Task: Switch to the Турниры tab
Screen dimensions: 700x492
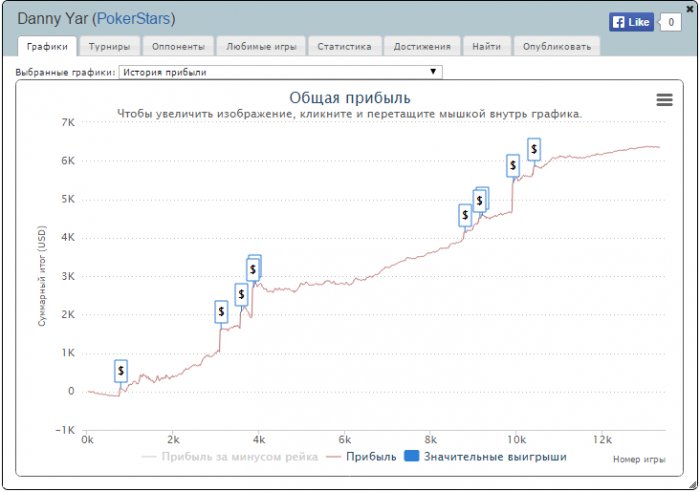Action: (x=109, y=46)
